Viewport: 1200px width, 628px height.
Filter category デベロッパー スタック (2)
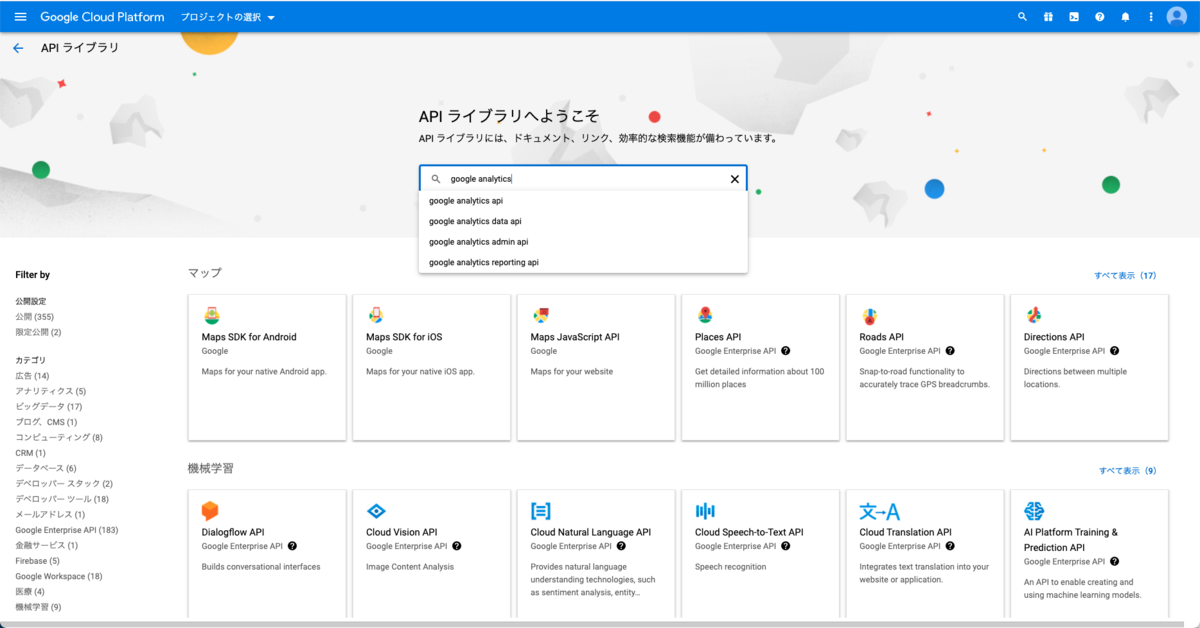64,483
